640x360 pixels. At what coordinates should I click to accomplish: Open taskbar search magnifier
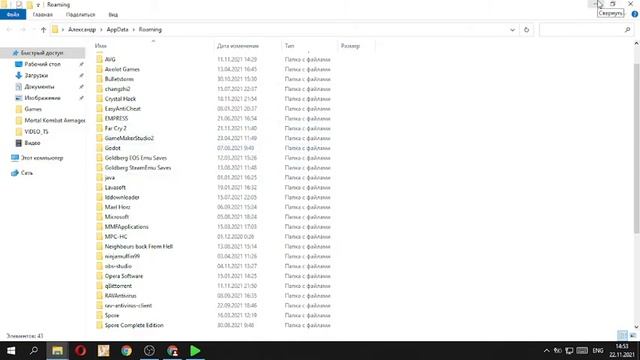(34, 351)
